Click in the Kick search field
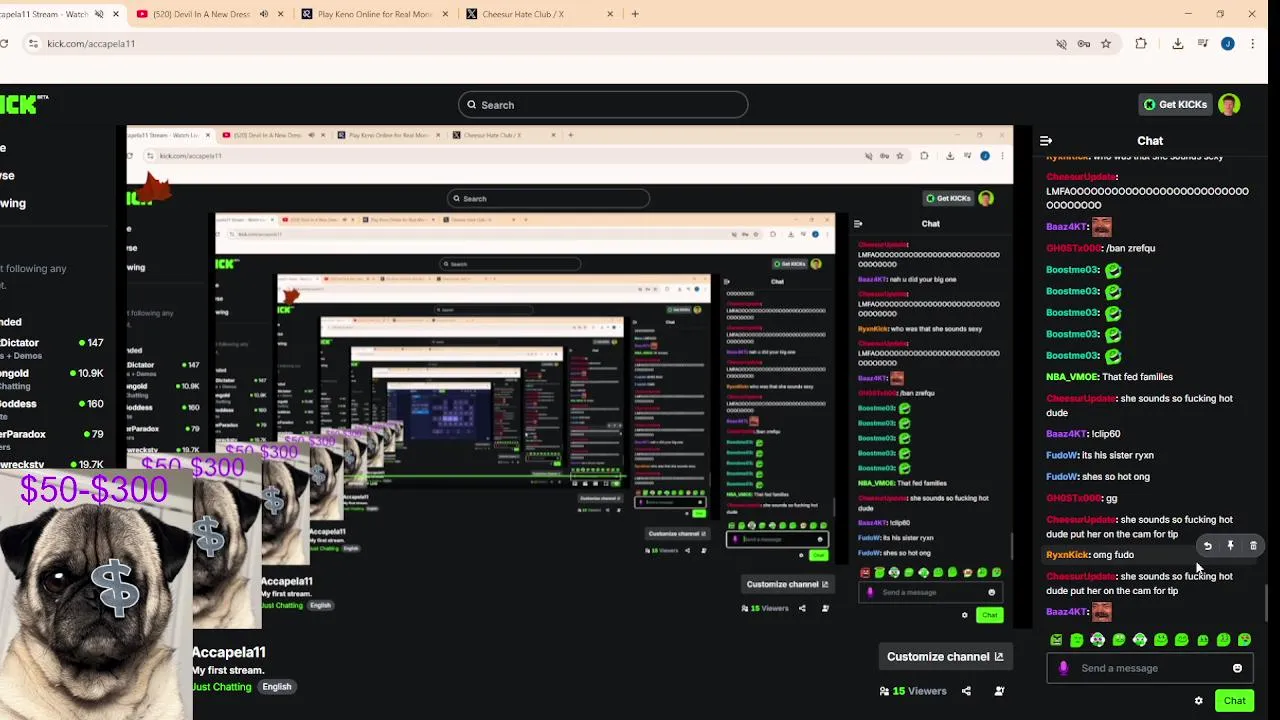Viewport: 1280px width, 720px height. click(603, 105)
